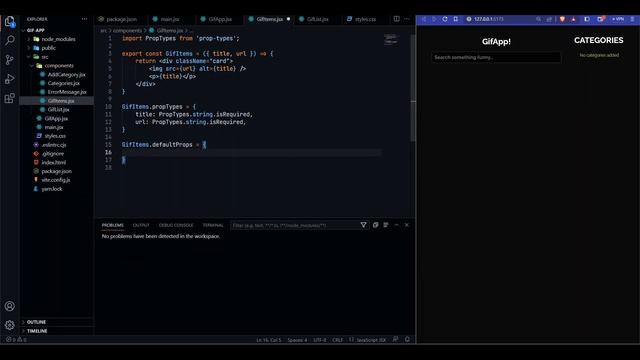
Task: Toggle the browser sidebar panel icon
Action: 587,19
